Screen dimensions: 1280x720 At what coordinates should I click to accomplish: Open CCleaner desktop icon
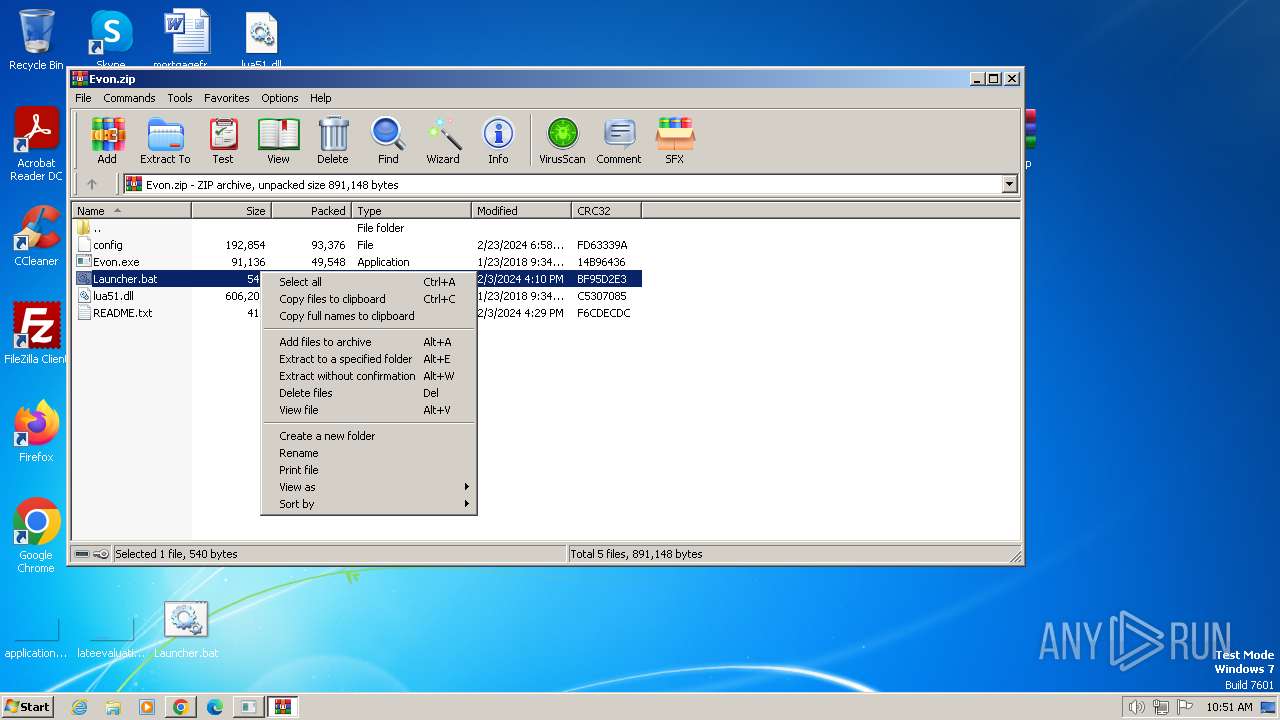click(36, 236)
